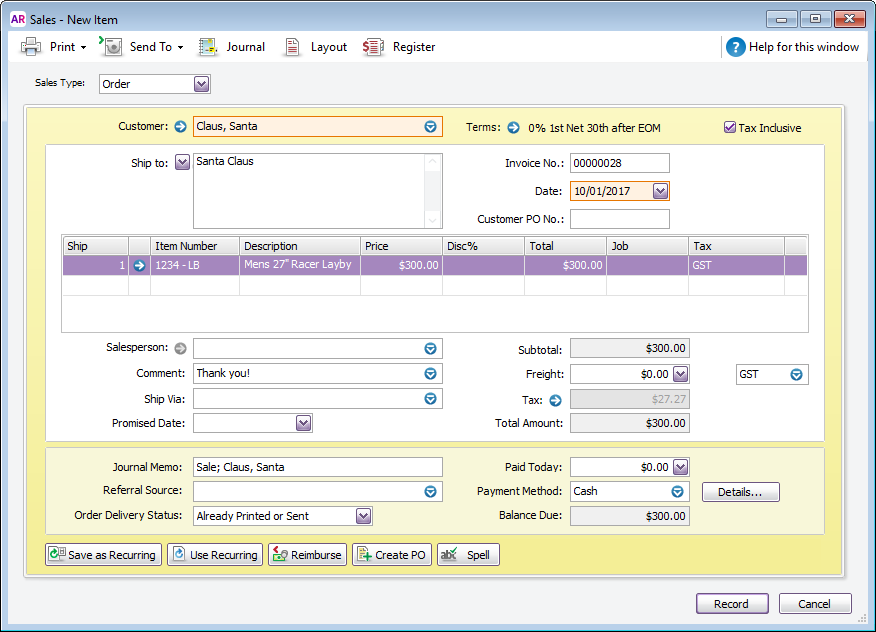876x632 pixels.
Task: Open the Order Delivery Status dropdown
Action: pyautogui.click(x=364, y=516)
